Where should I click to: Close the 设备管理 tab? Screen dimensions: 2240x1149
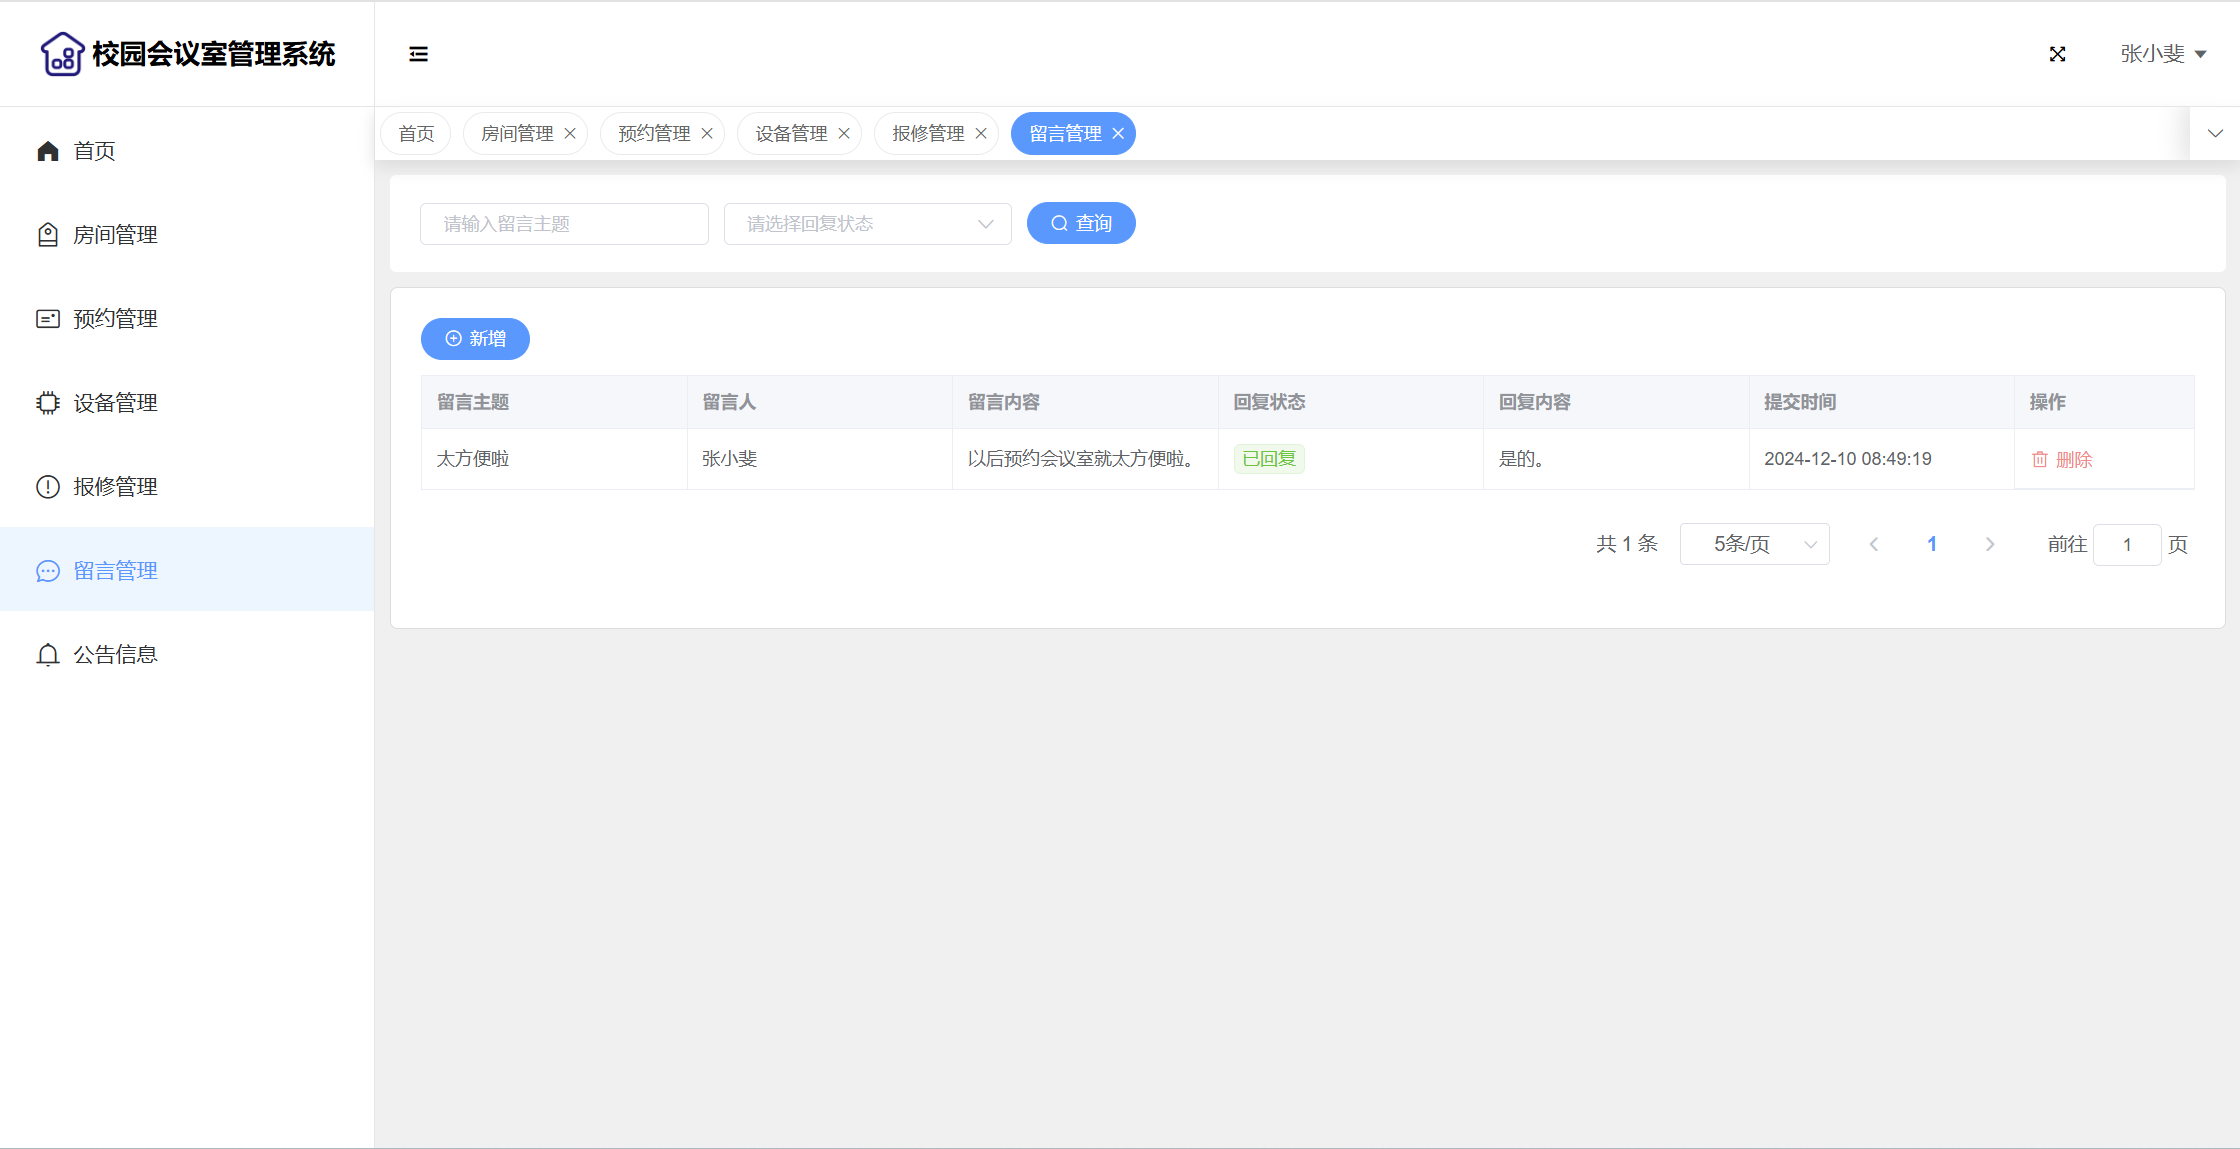844,134
